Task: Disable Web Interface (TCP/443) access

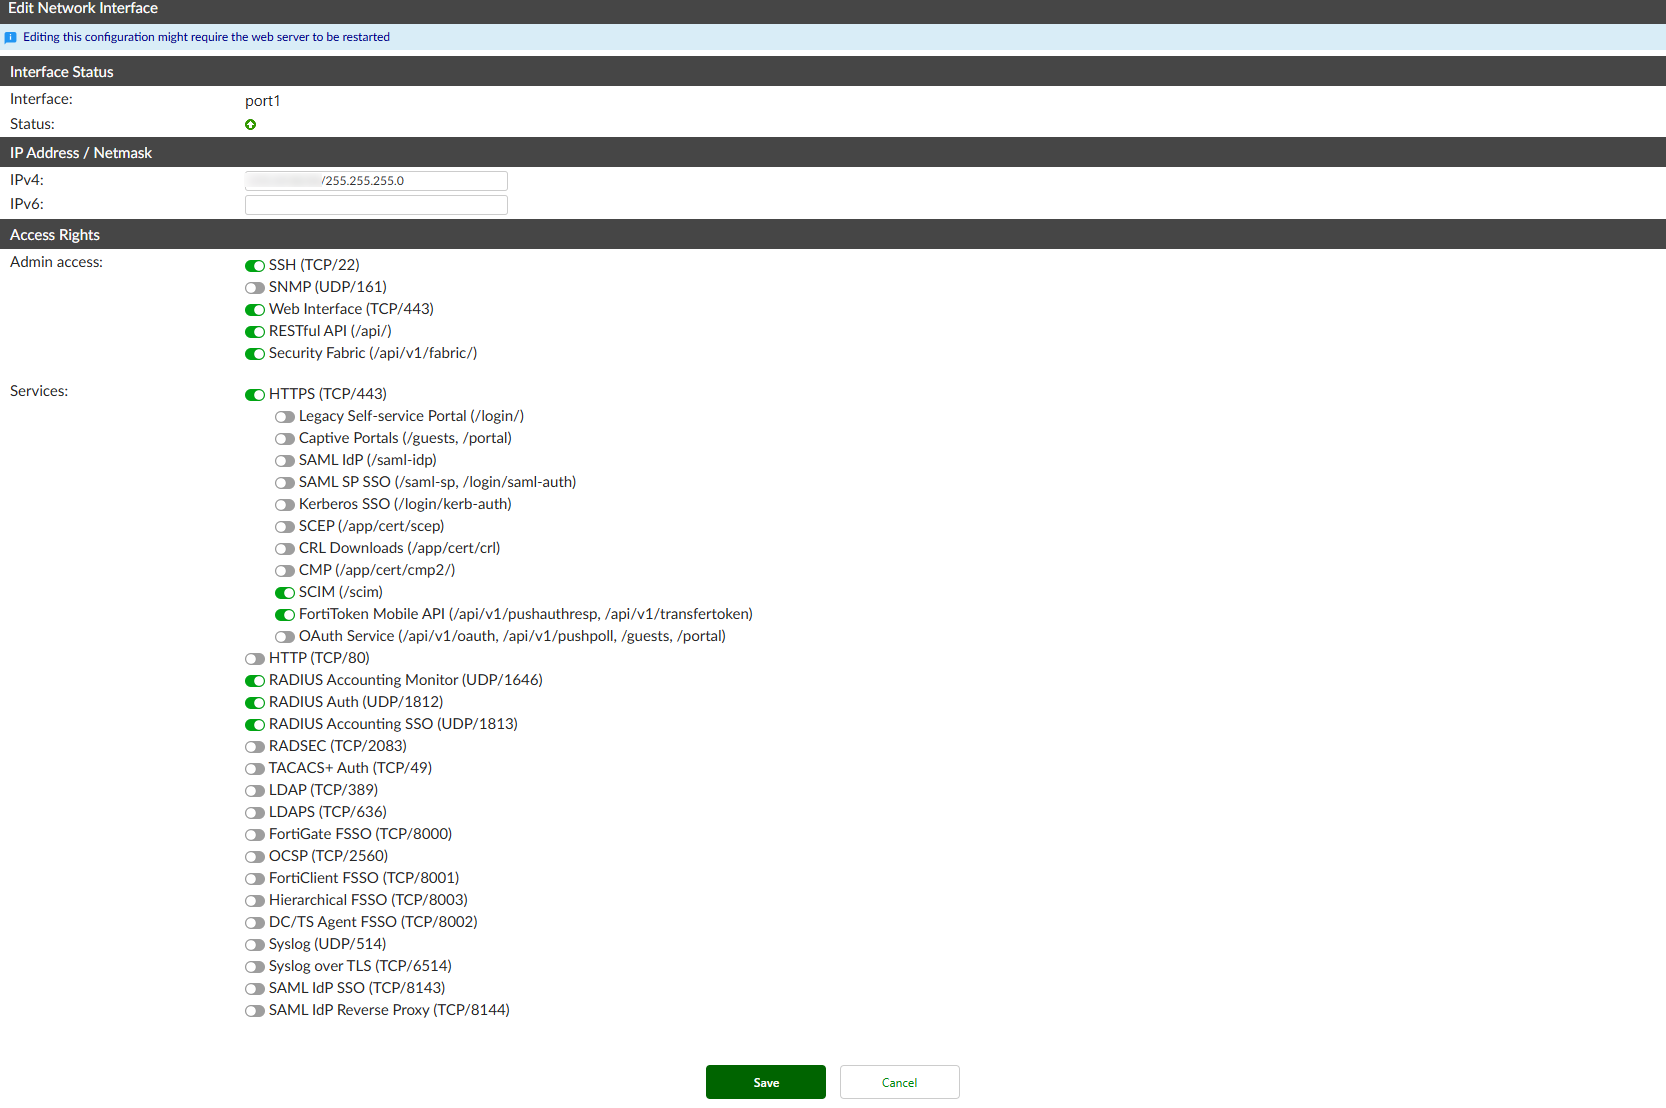Action: tap(254, 309)
